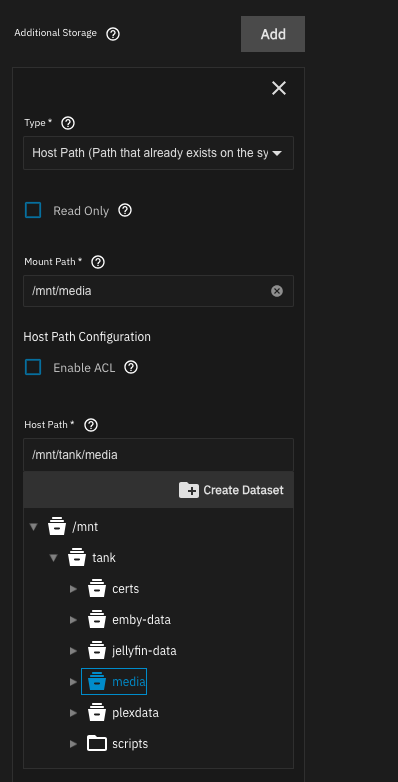
Task: Select the emby-data label
Action: [142, 619]
